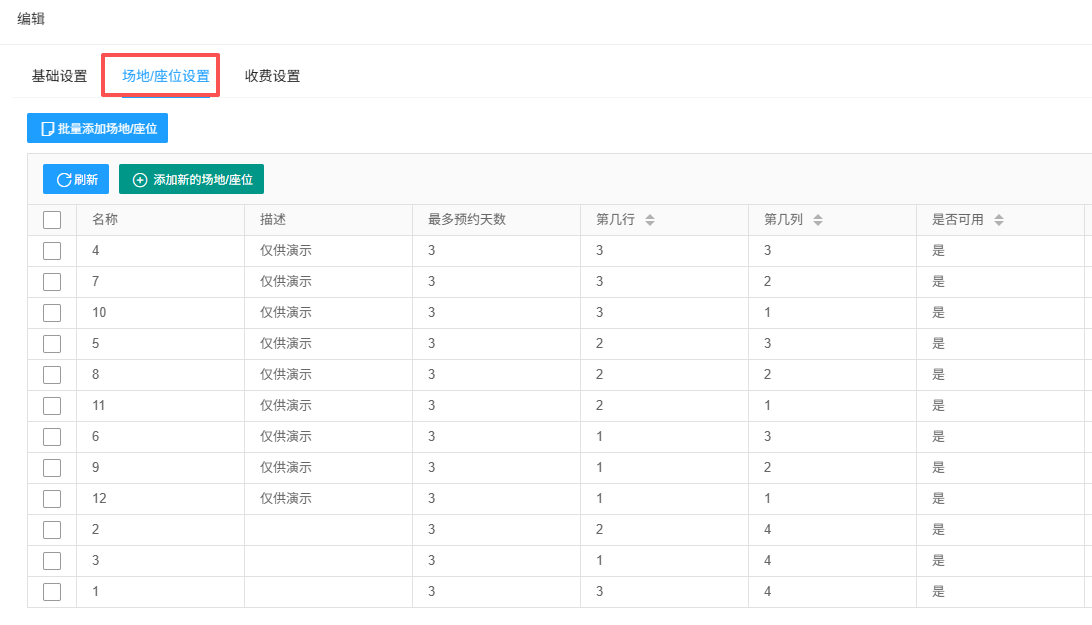Screen dimensions: 1092x625
Task: Select the checkbox beside row named 2
Action: (x=52, y=530)
